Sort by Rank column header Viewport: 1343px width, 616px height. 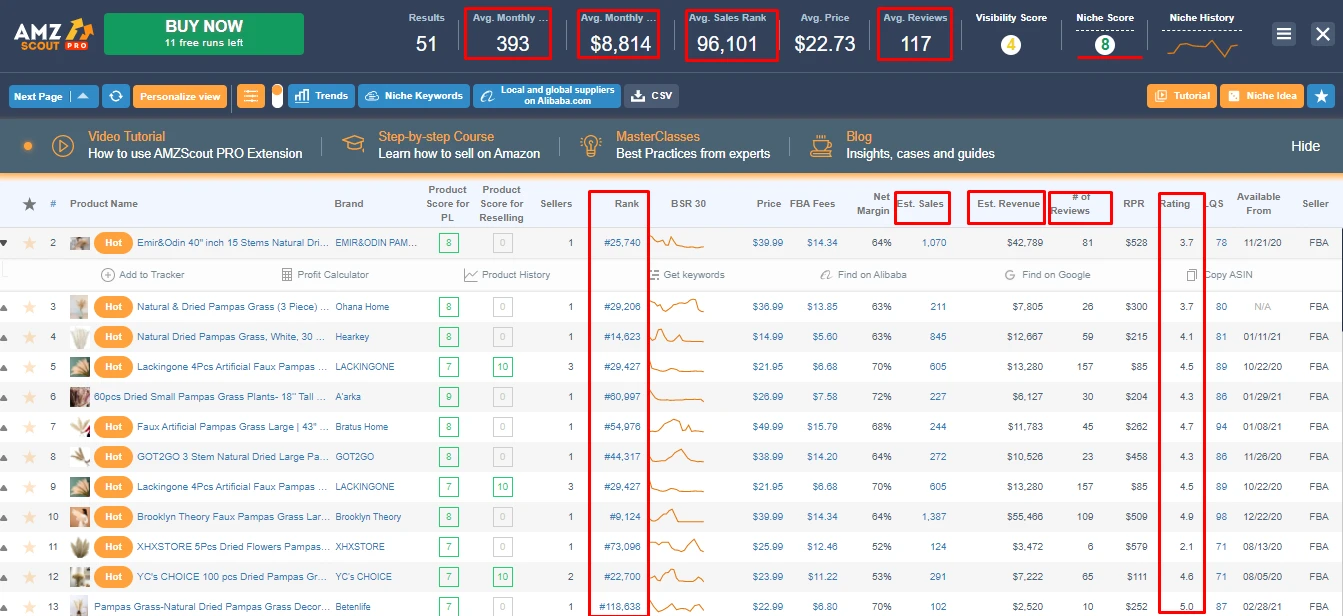click(x=627, y=204)
